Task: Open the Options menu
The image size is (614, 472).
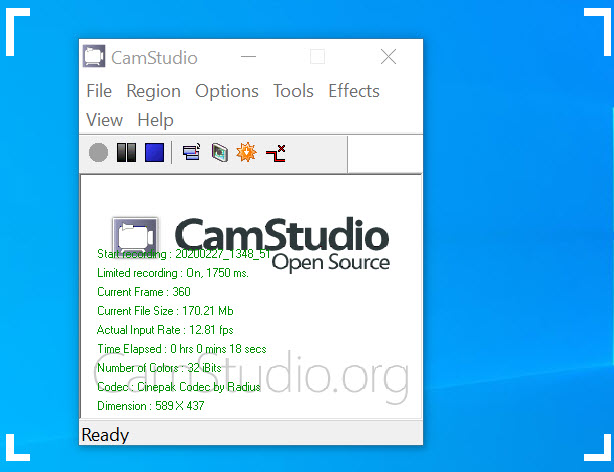Action: point(227,92)
